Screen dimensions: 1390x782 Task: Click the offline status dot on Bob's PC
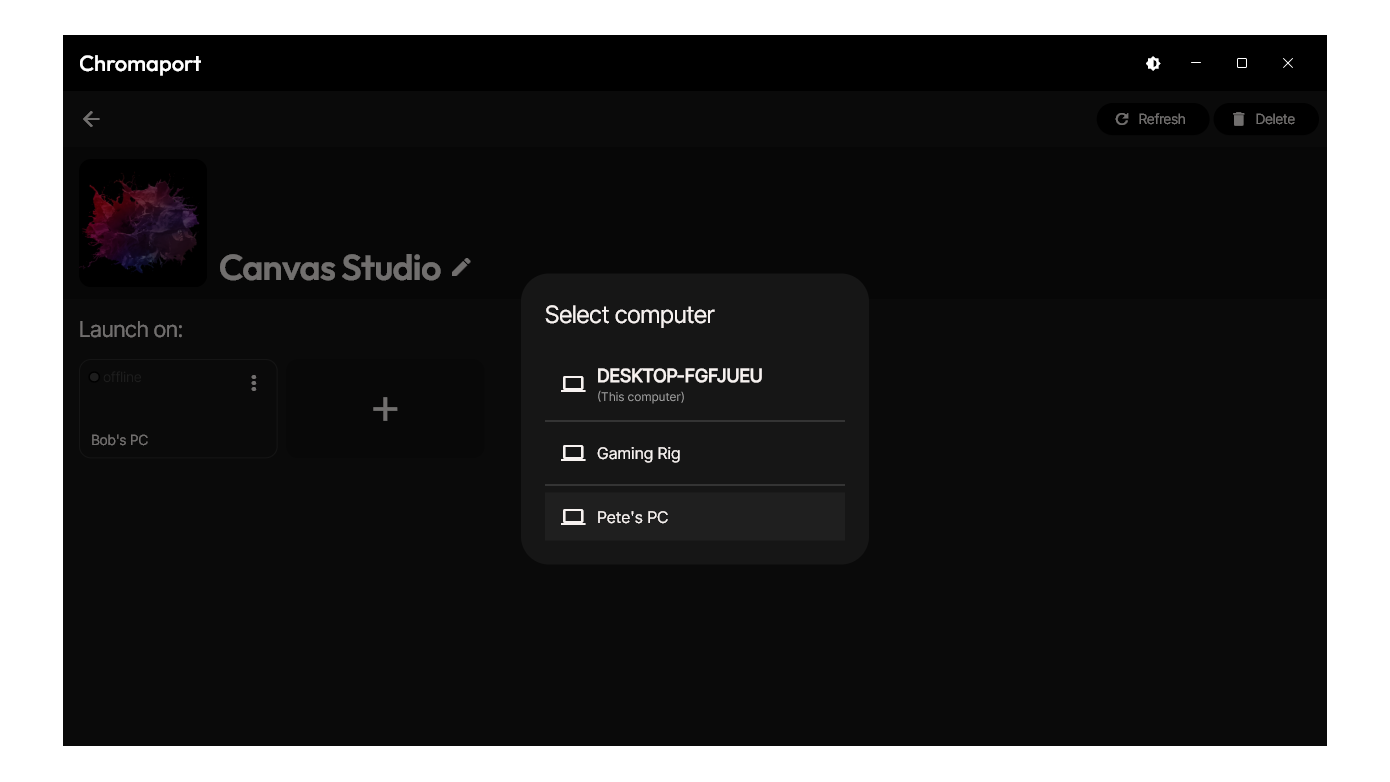pos(94,377)
